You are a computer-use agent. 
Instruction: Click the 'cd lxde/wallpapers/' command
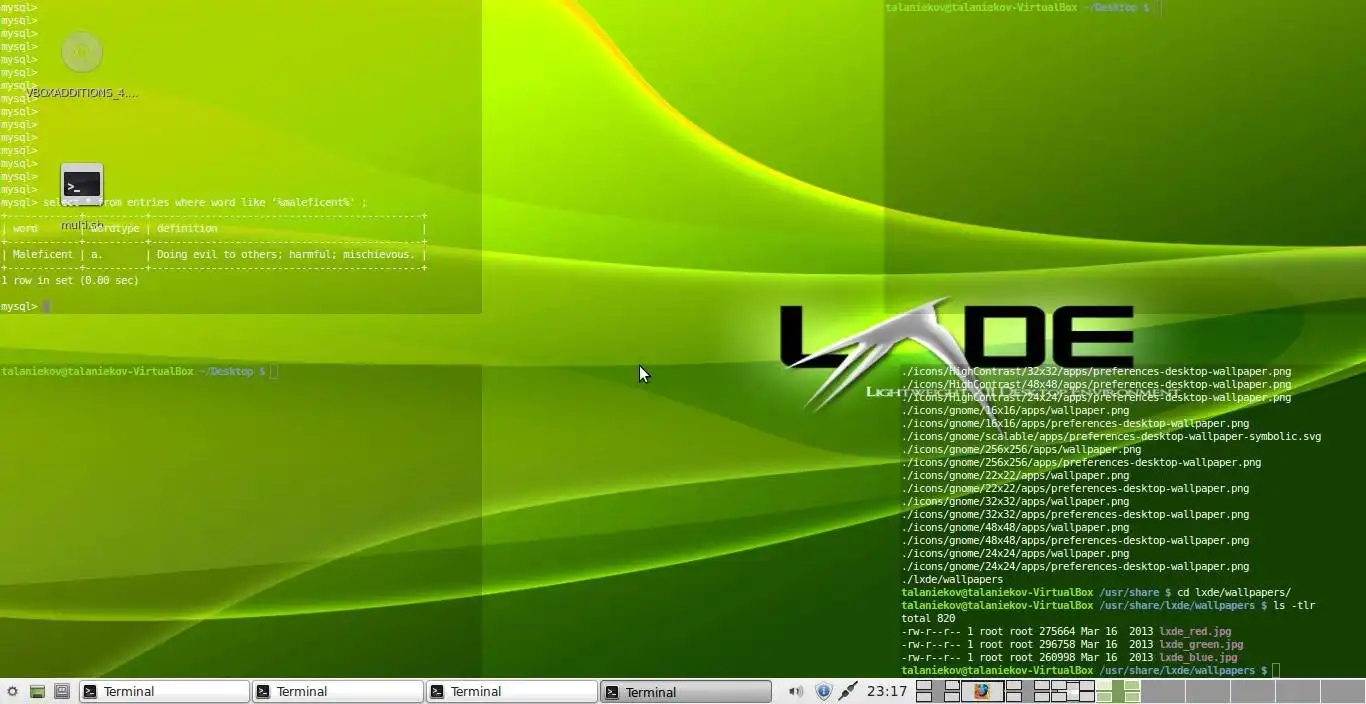[1234, 592]
